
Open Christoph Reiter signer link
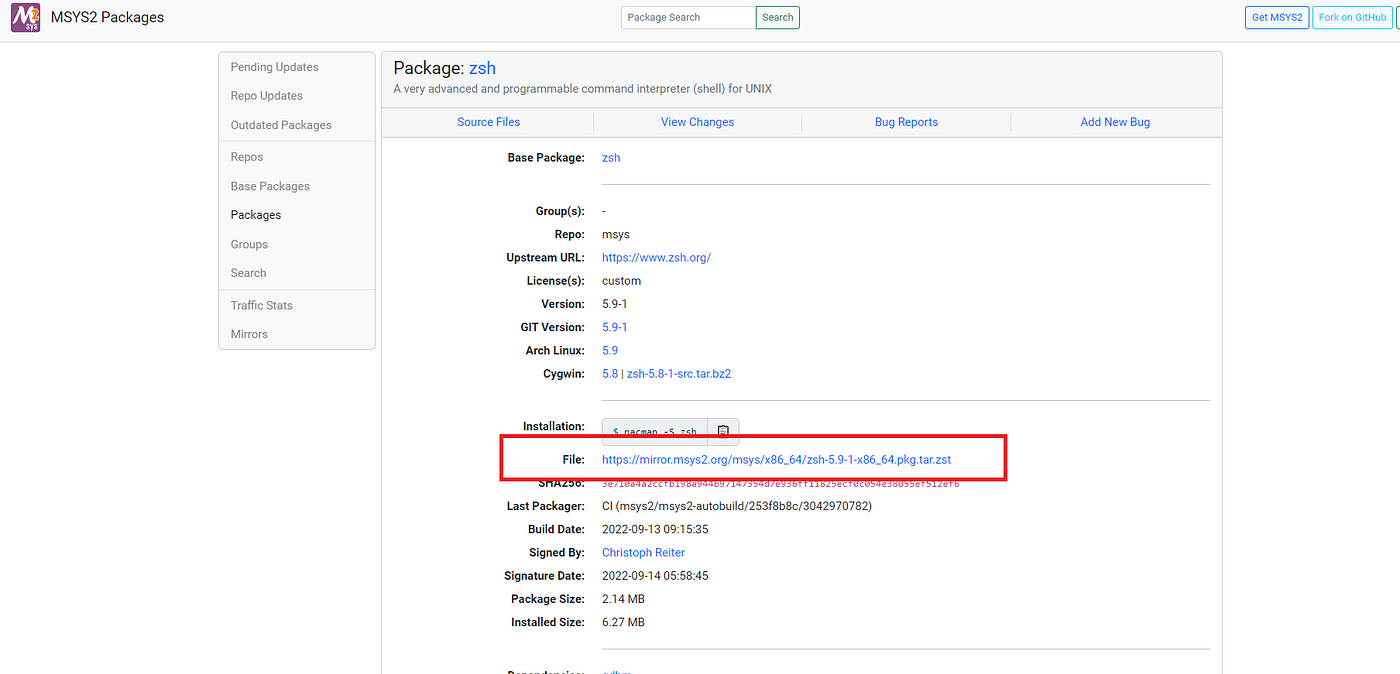tap(643, 553)
